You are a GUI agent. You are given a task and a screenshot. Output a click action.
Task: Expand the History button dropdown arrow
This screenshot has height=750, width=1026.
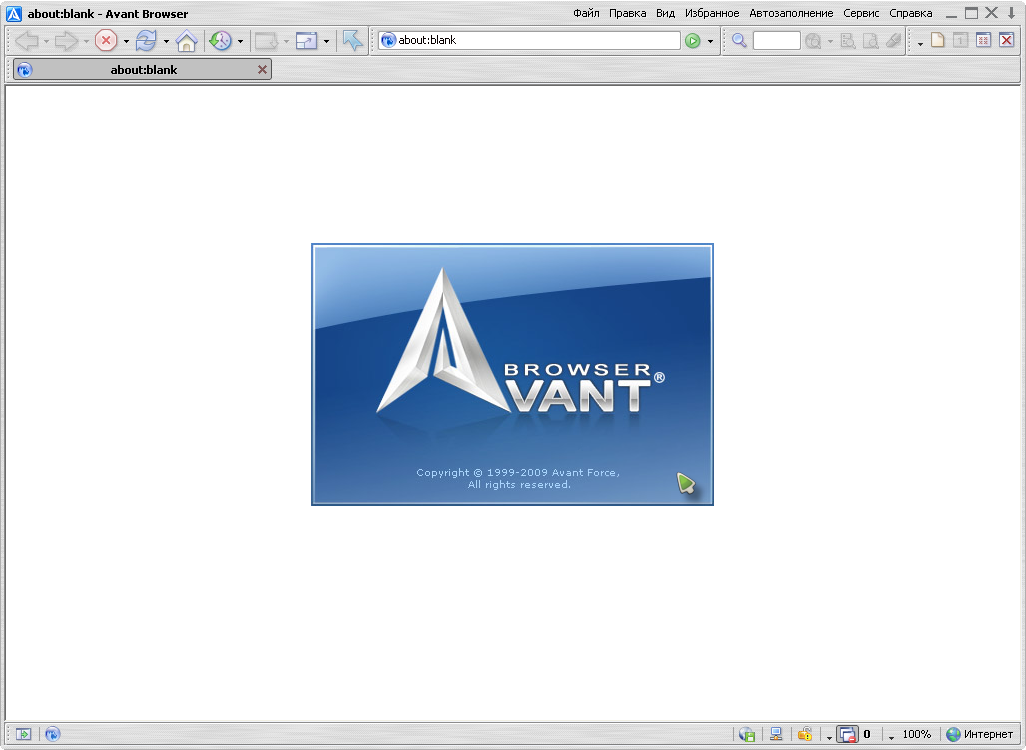[x=240, y=41]
